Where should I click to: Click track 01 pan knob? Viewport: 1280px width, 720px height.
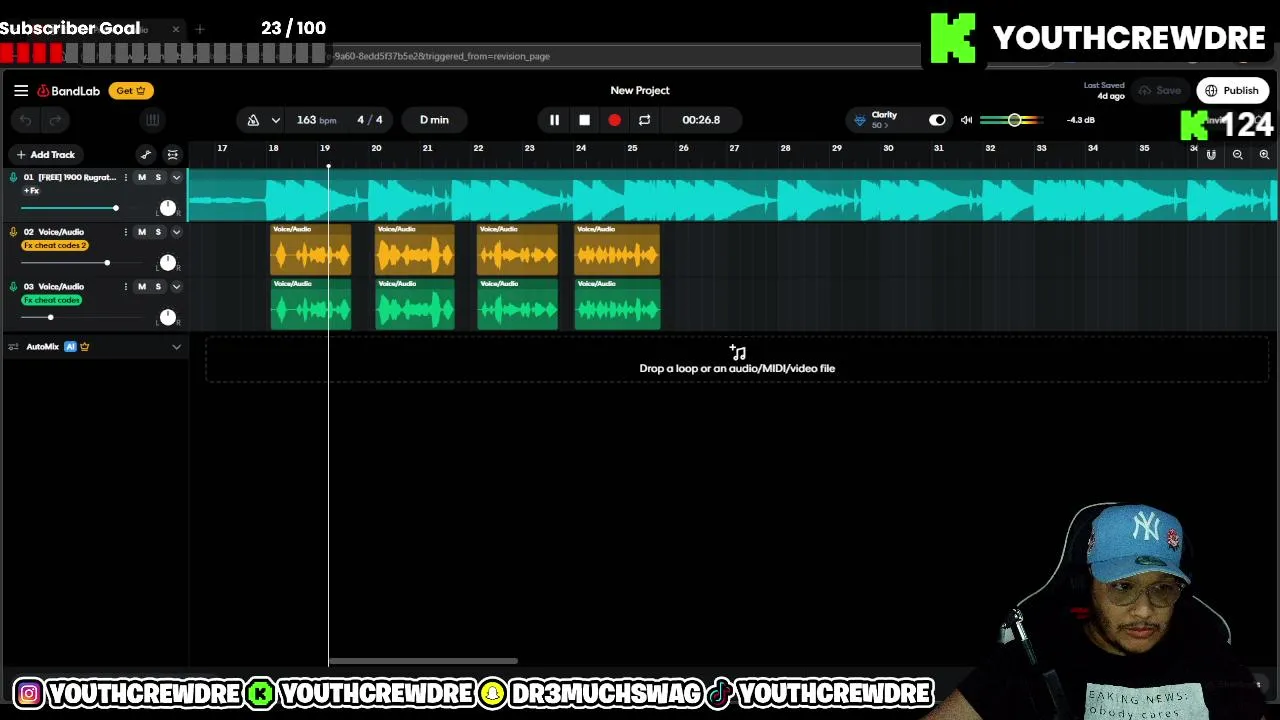tap(167, 208)
